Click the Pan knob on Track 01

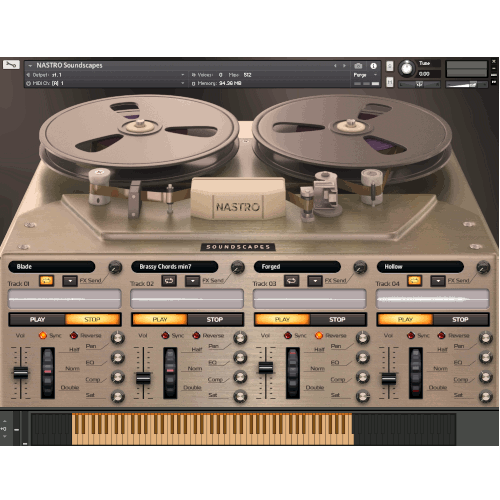click(x=118, y=338)
